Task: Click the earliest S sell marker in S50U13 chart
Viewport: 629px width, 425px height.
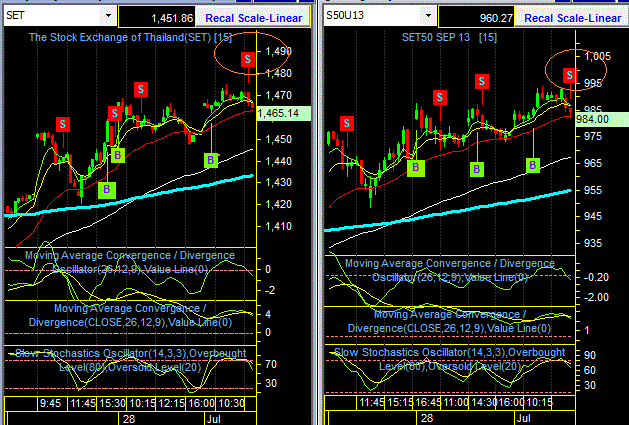Action: [x=347, y=123]
